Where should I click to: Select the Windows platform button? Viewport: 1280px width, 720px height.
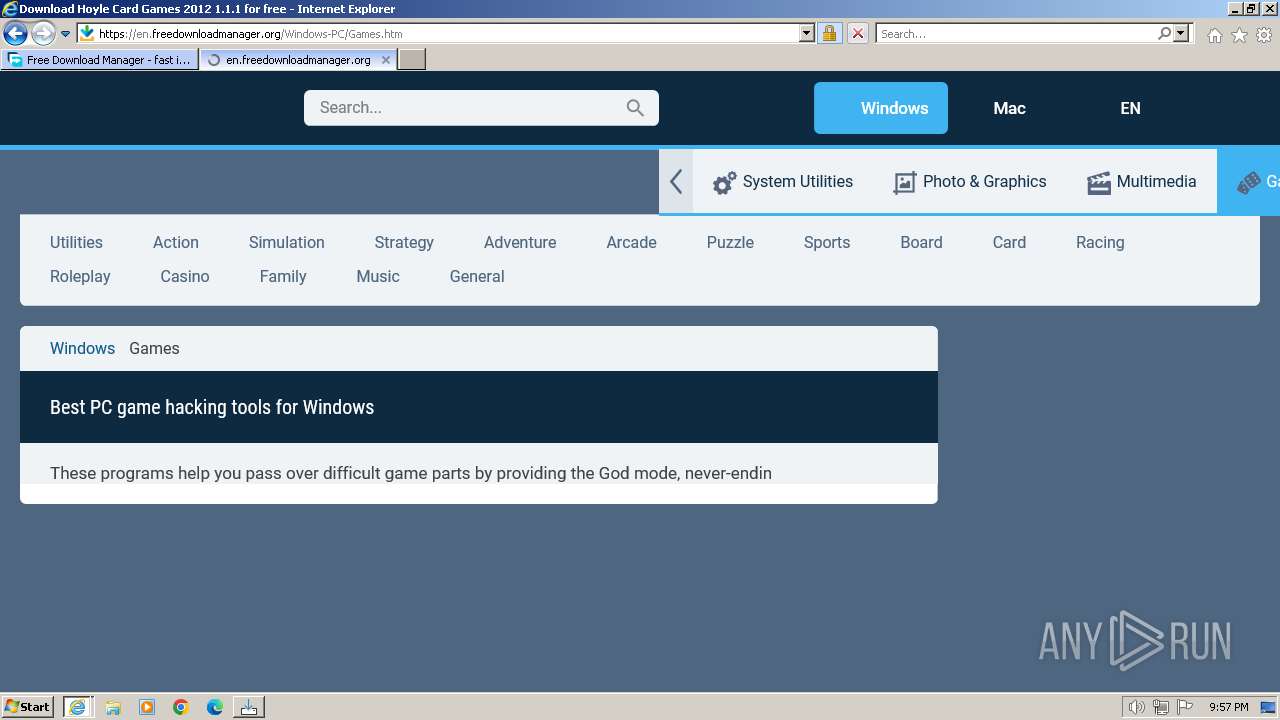coord(881,108)
